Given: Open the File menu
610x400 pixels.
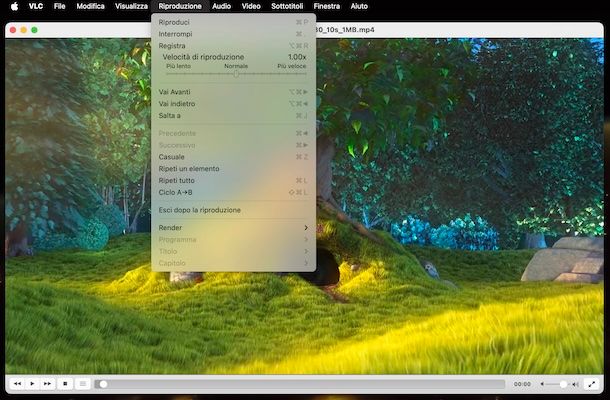Looking at the screenshot, I should [60, 6].
